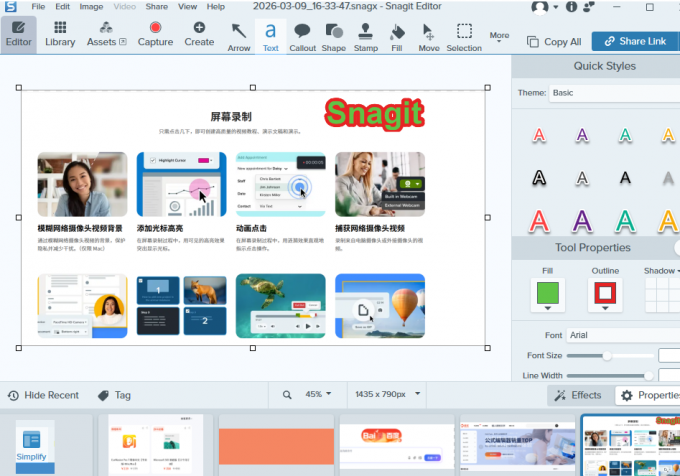The height and width of the screenshot is (476, 680).
Task: Open the Shadow dropdown
Action: coord(662,271)
